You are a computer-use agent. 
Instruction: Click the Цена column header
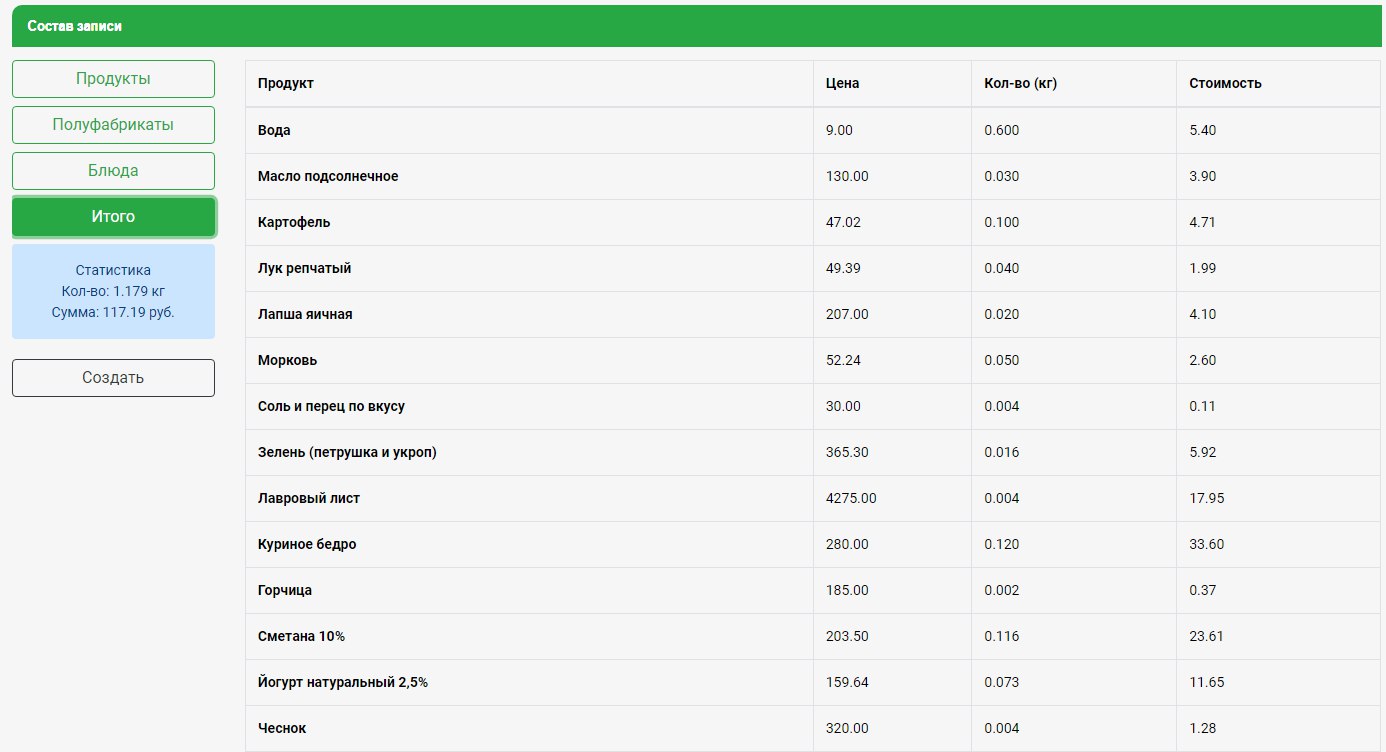[842, 84]
